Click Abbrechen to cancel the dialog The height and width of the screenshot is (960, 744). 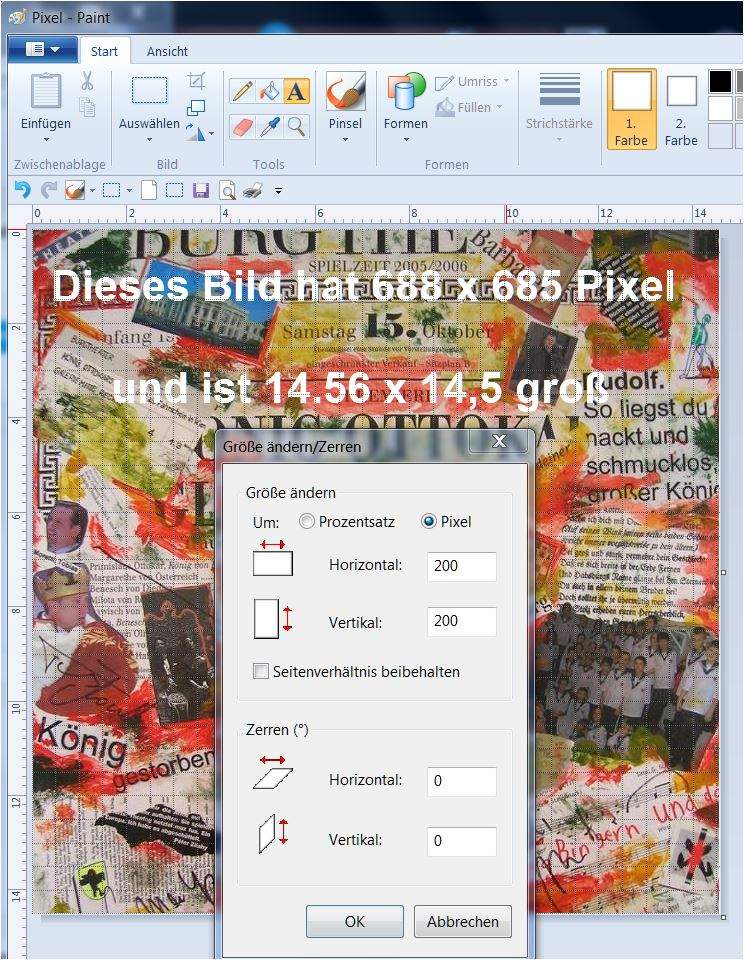point(463,921)
